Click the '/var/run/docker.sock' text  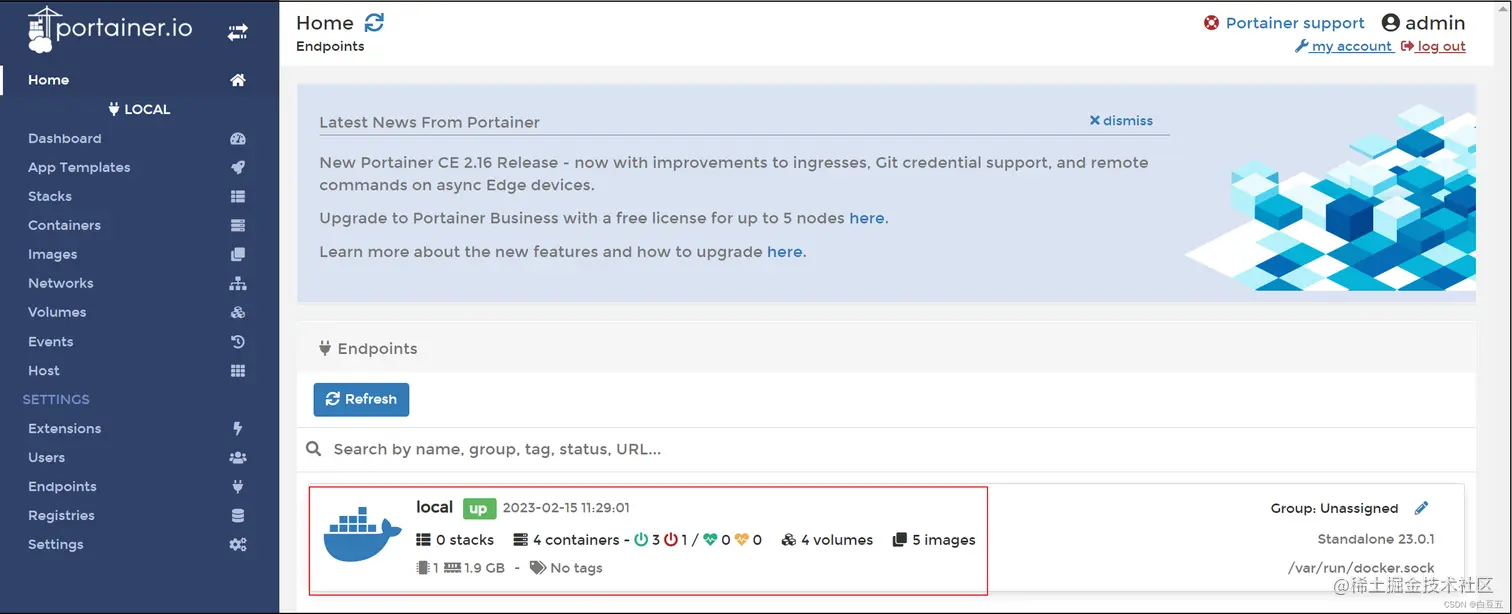[1361, 568]
